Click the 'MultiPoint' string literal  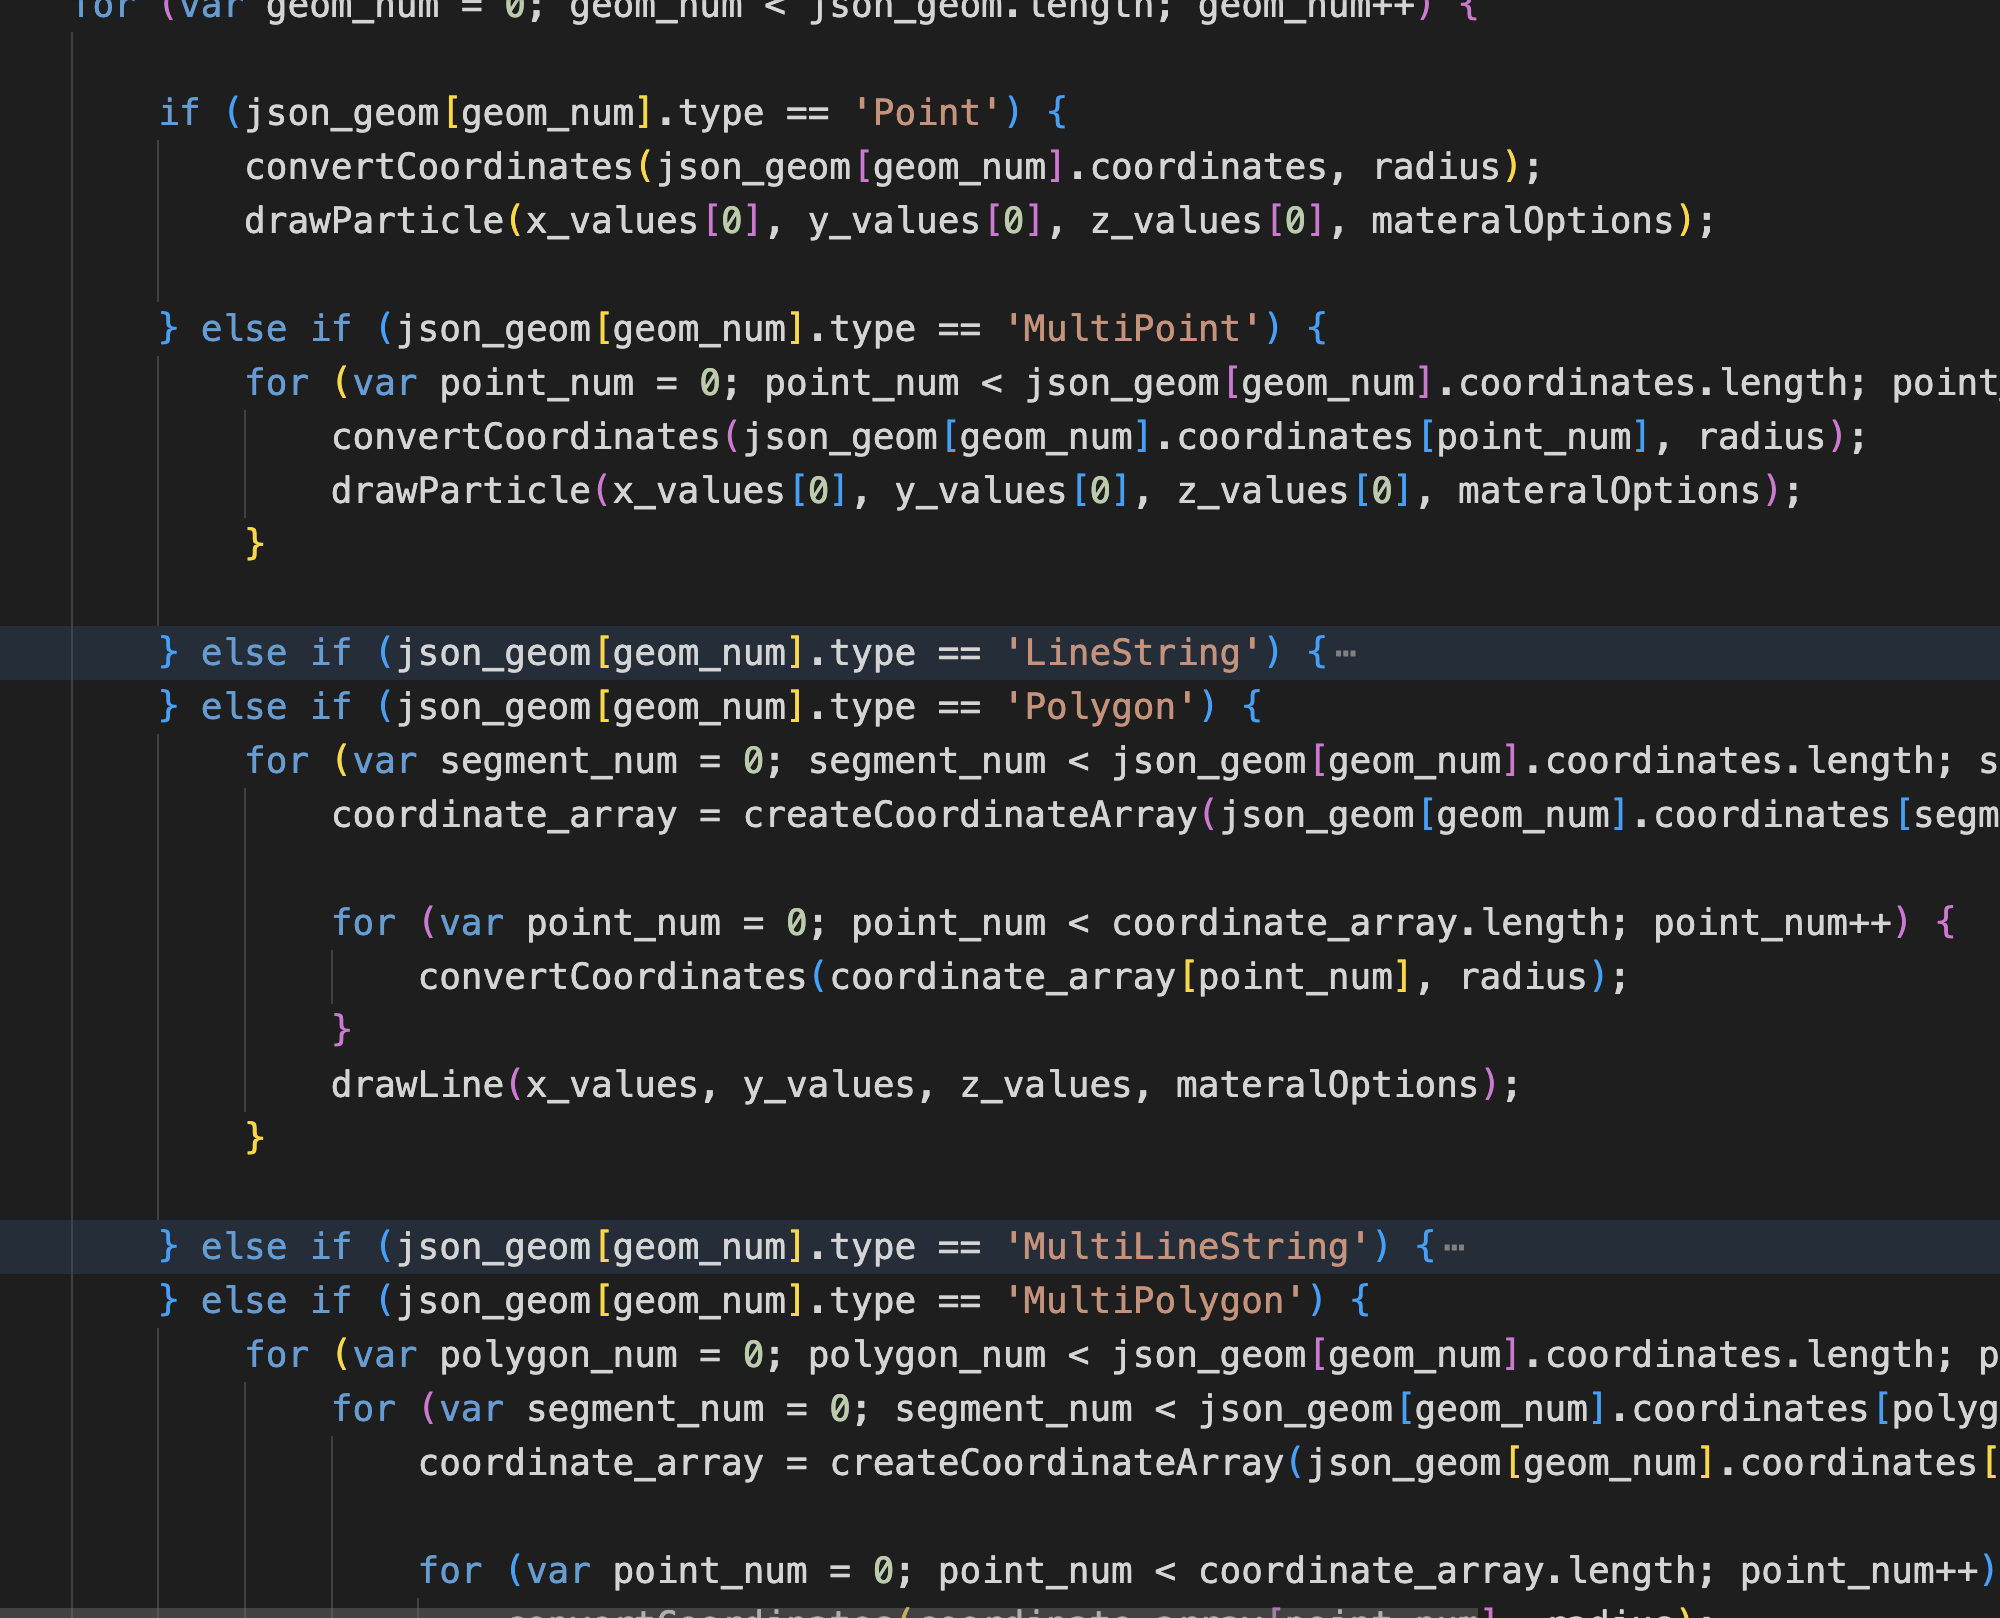[x=1132, y=329]
